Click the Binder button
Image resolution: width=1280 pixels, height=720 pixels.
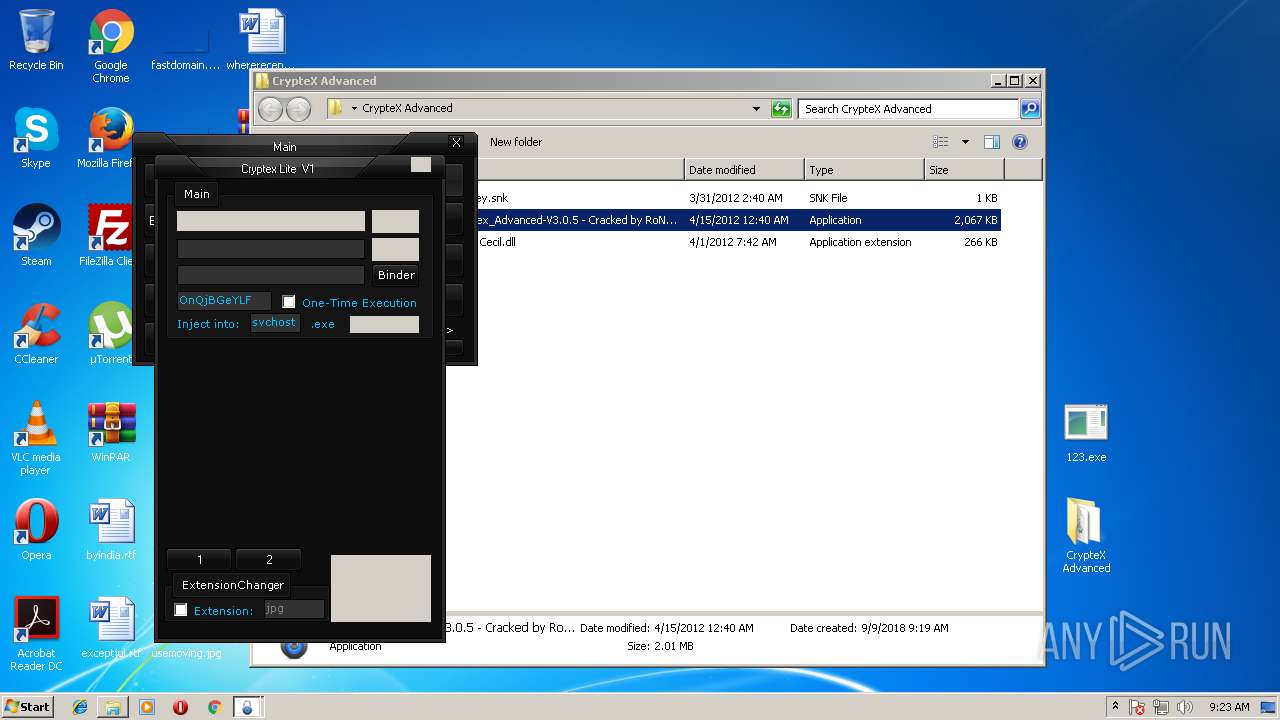point(396,275)
